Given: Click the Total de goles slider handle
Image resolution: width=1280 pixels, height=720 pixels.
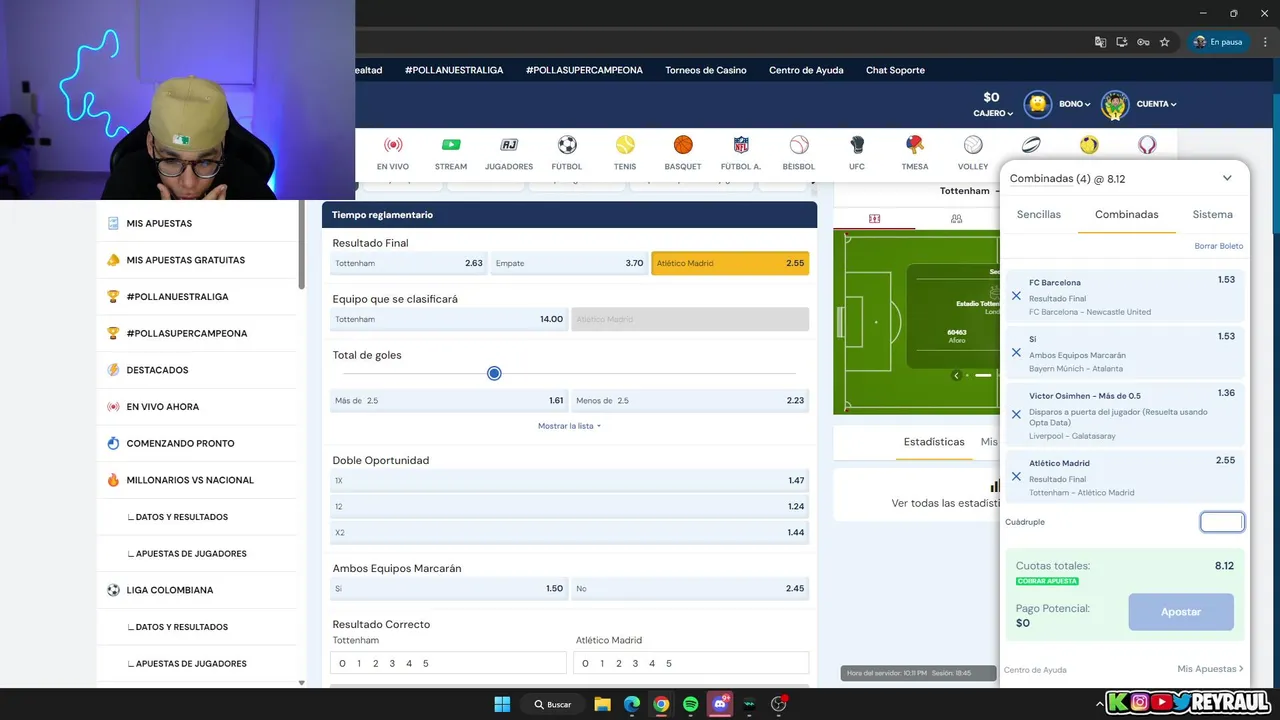Looking at the screenshot, I should pyautogui.click(x=494, y=373).
